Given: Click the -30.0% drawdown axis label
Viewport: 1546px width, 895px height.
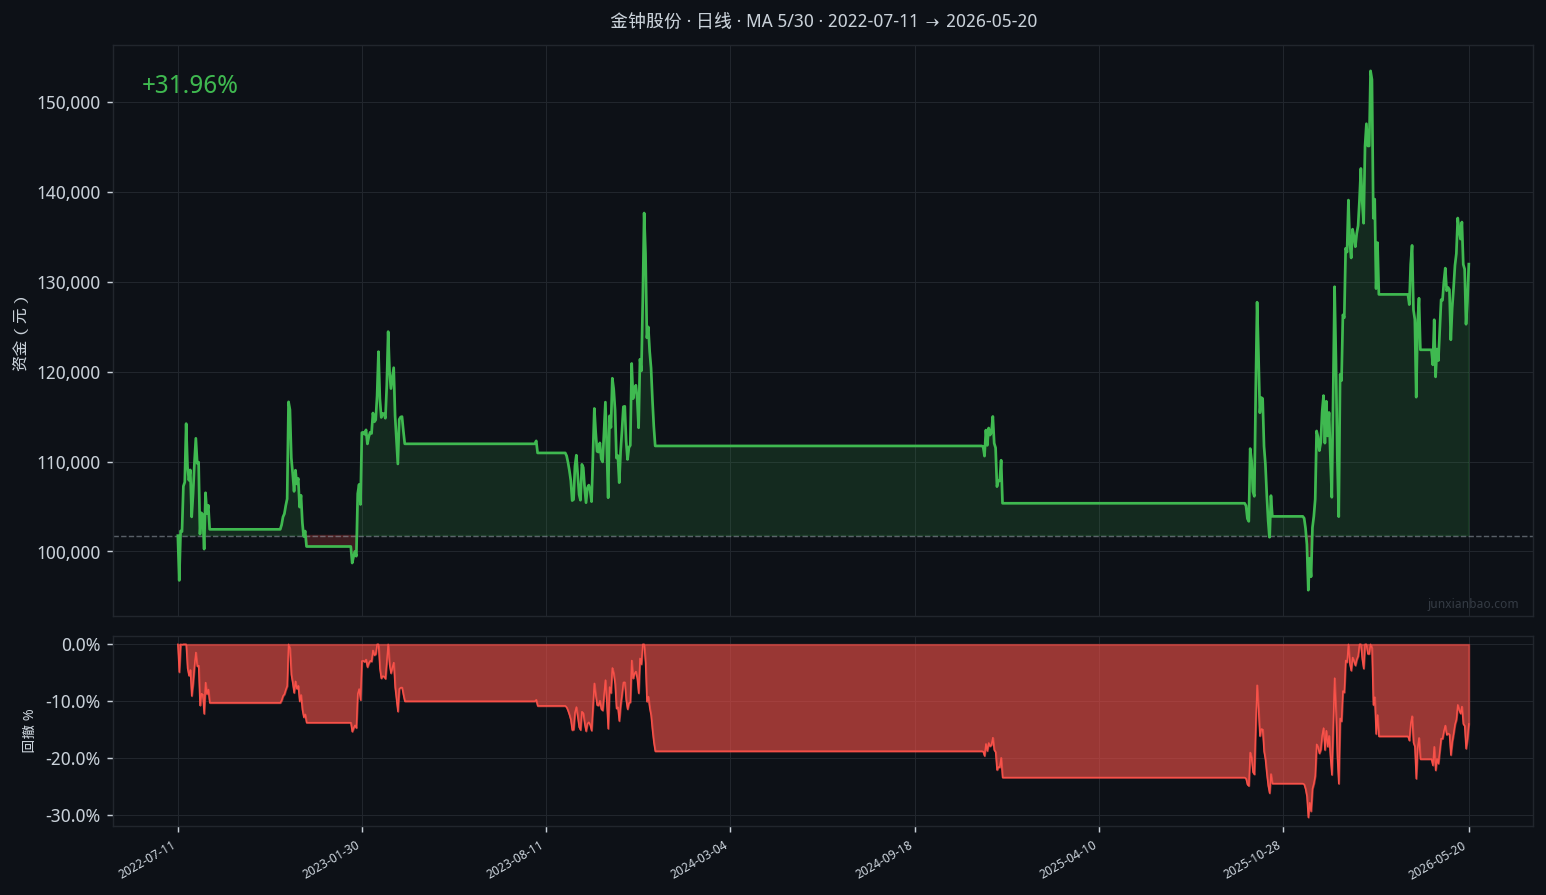Looking at the screenshot, I should tap(73, 816).
